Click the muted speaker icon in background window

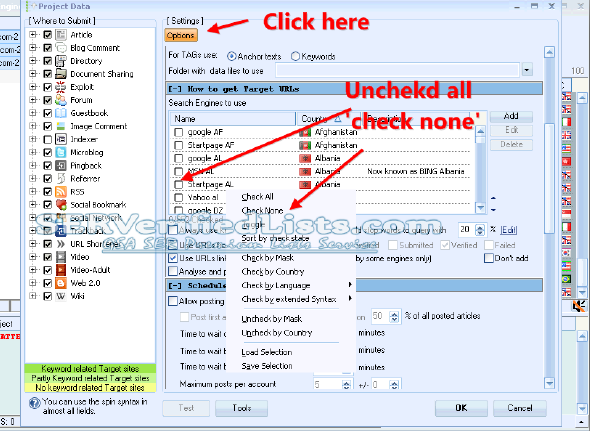(x=579, y=306)
